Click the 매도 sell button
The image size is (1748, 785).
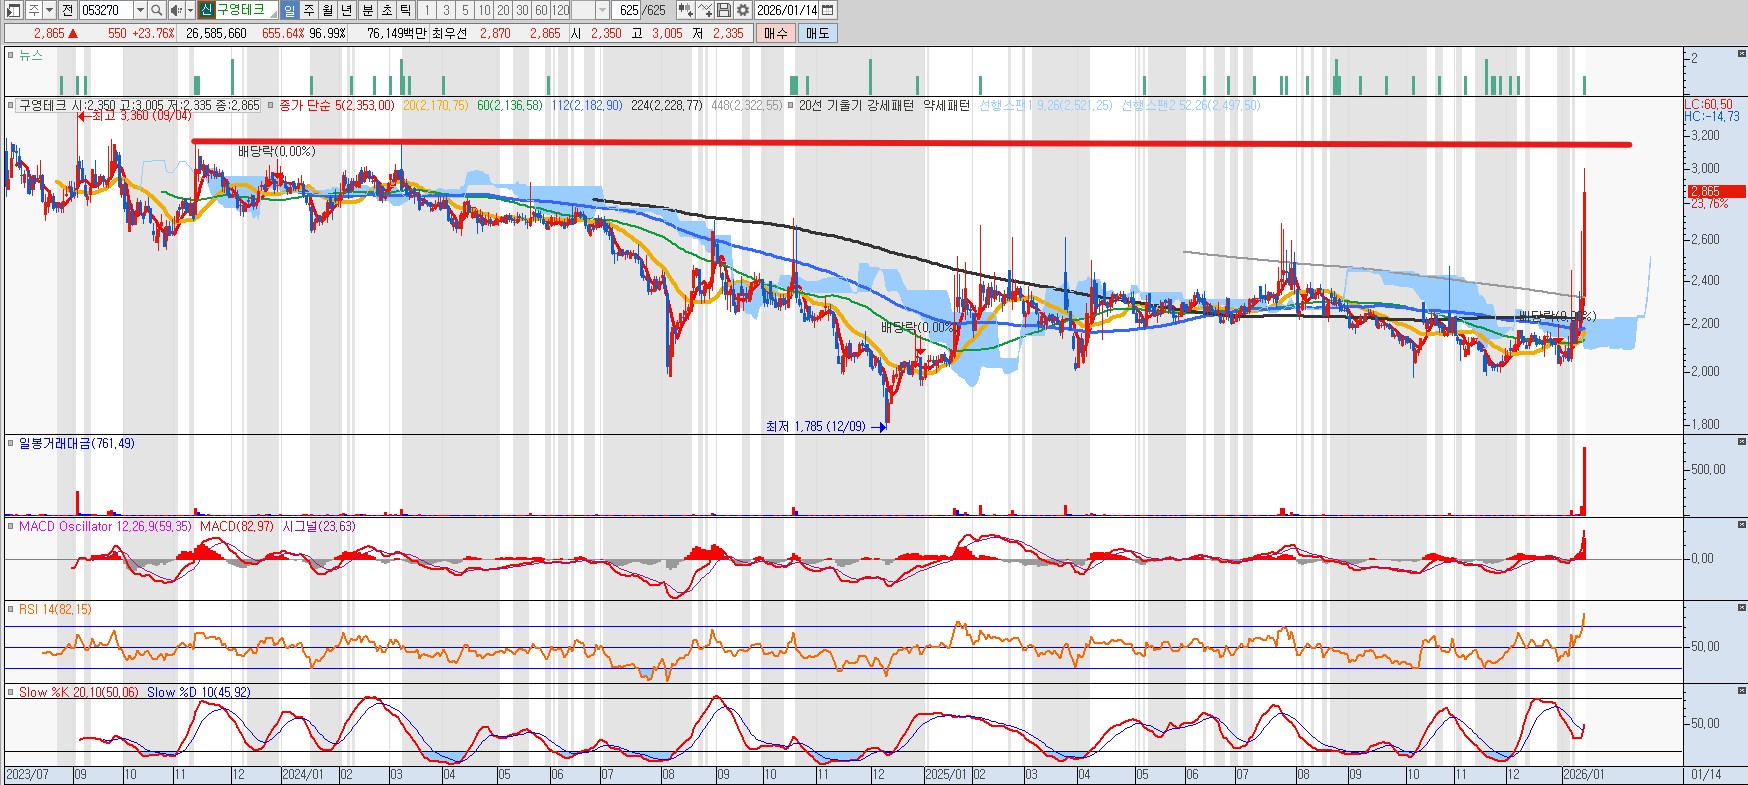click(817, 33)
